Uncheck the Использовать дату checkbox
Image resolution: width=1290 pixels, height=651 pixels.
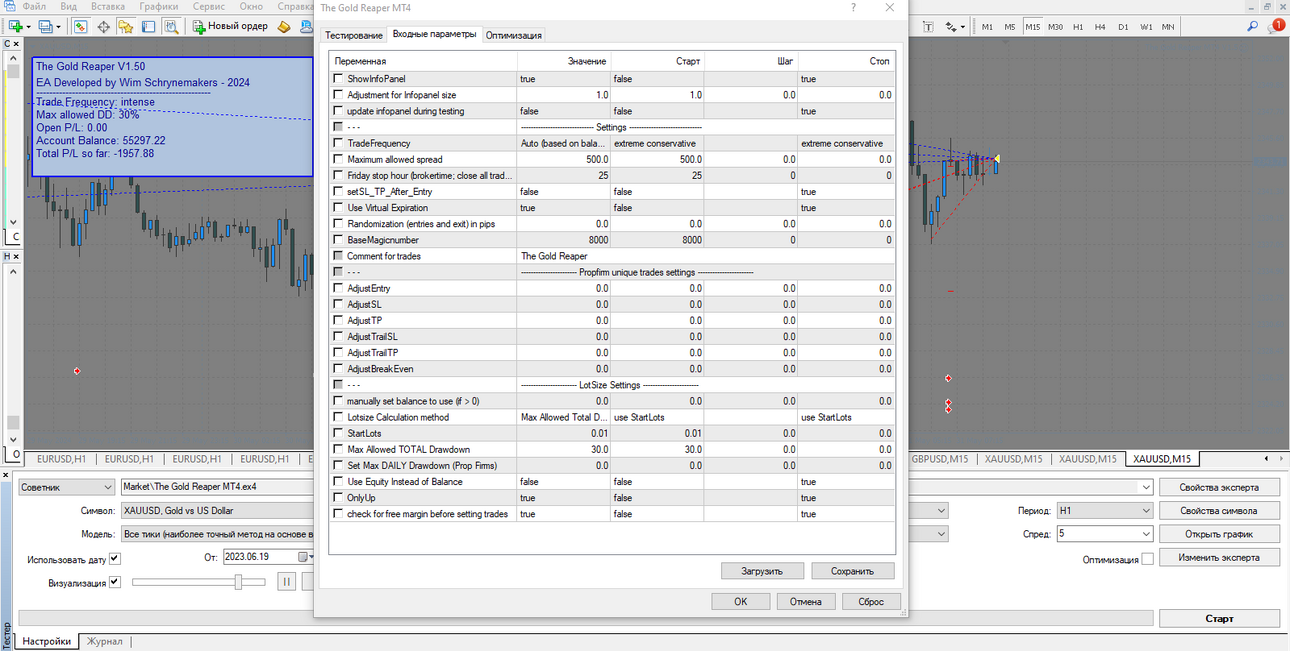coord(114,559)
